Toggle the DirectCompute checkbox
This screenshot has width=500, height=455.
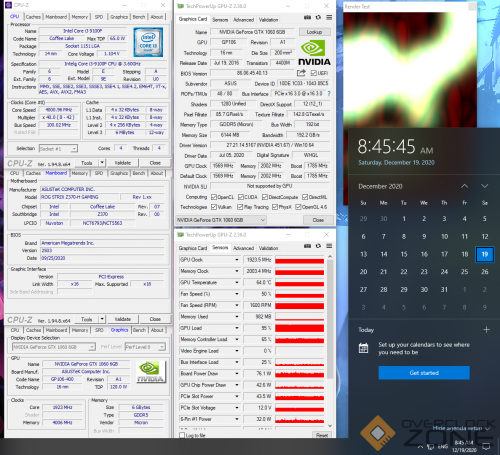[x=265, y=197]
